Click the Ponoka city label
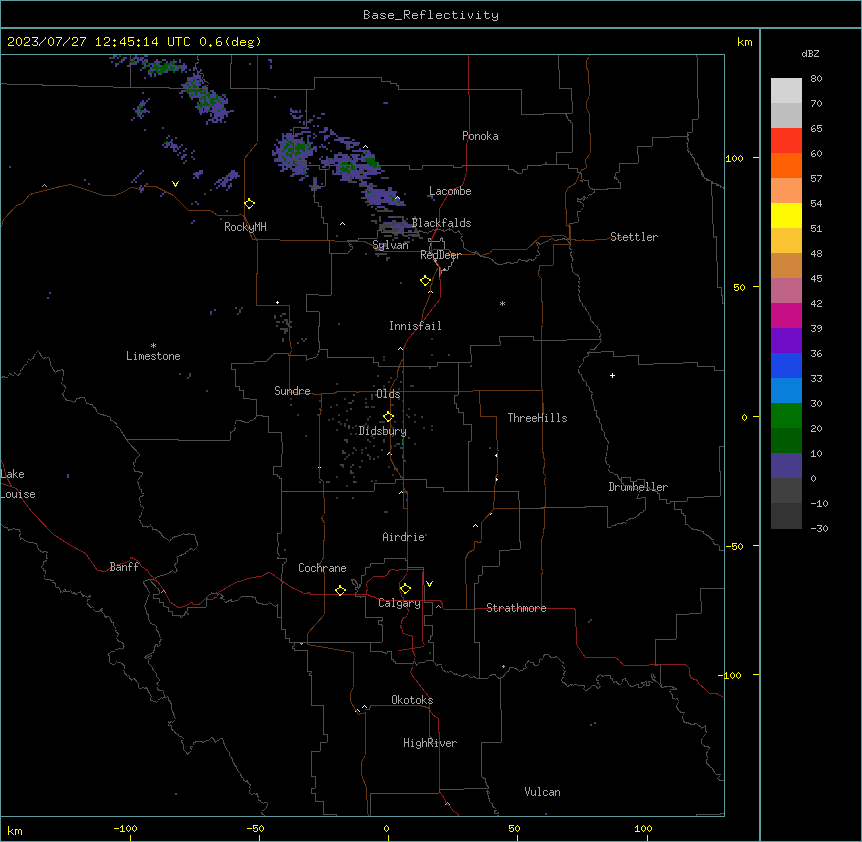The width and height of the screenshot is (862, 842). [480, 136]
